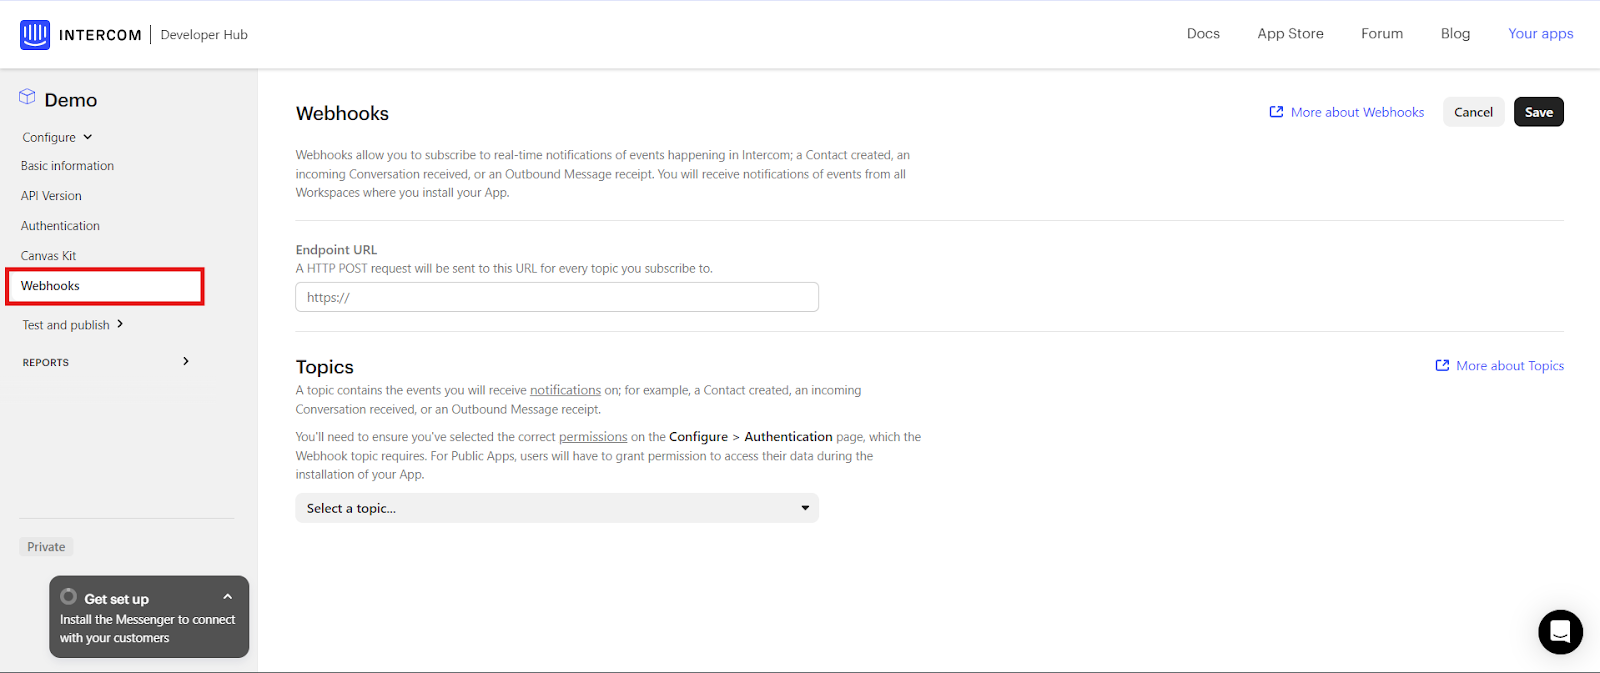Open the More about Topics link
Viewport: 1600px width, 673px height.
click(x=1510, y=366)
